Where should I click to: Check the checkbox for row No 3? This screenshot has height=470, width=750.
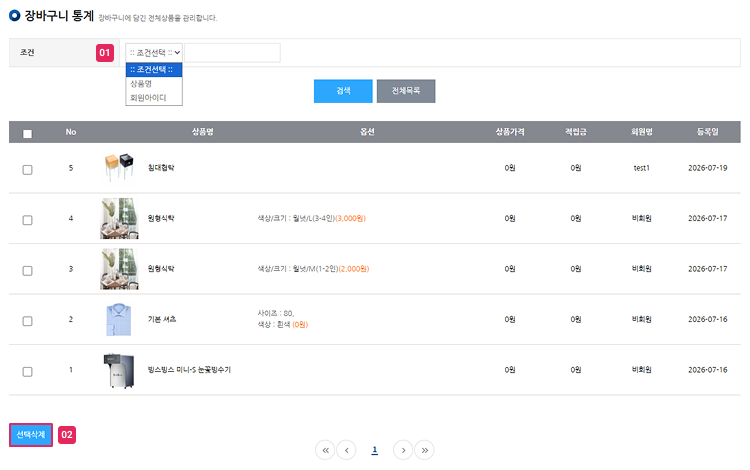pyautogui.click(x=28, y=271)
